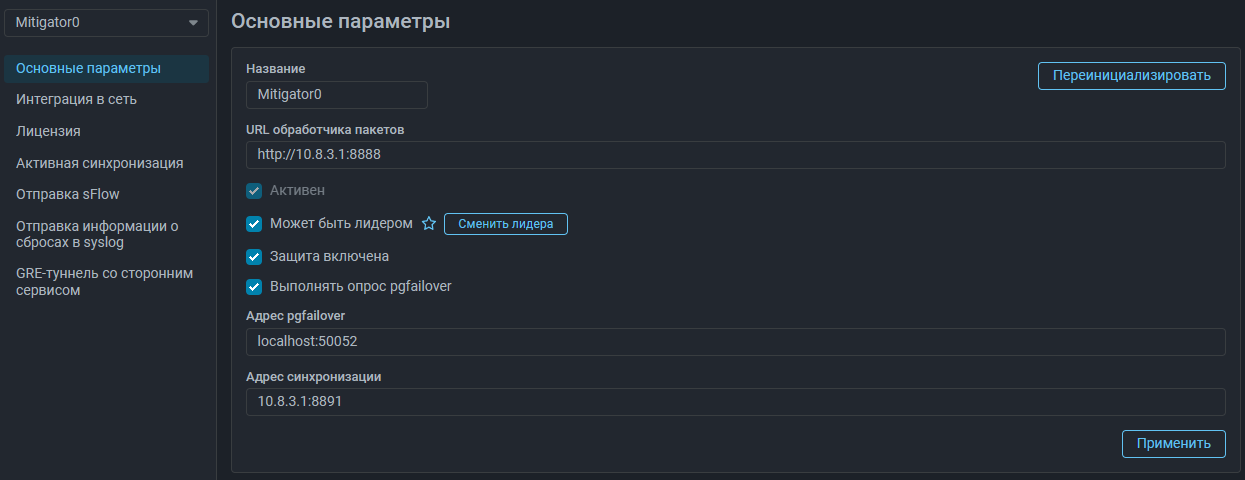Viewport: 1245px width, 480px height.
Task: Uncheck Может быть лидером checkbox
Action: pyautogui.click(x=254, y=224)
